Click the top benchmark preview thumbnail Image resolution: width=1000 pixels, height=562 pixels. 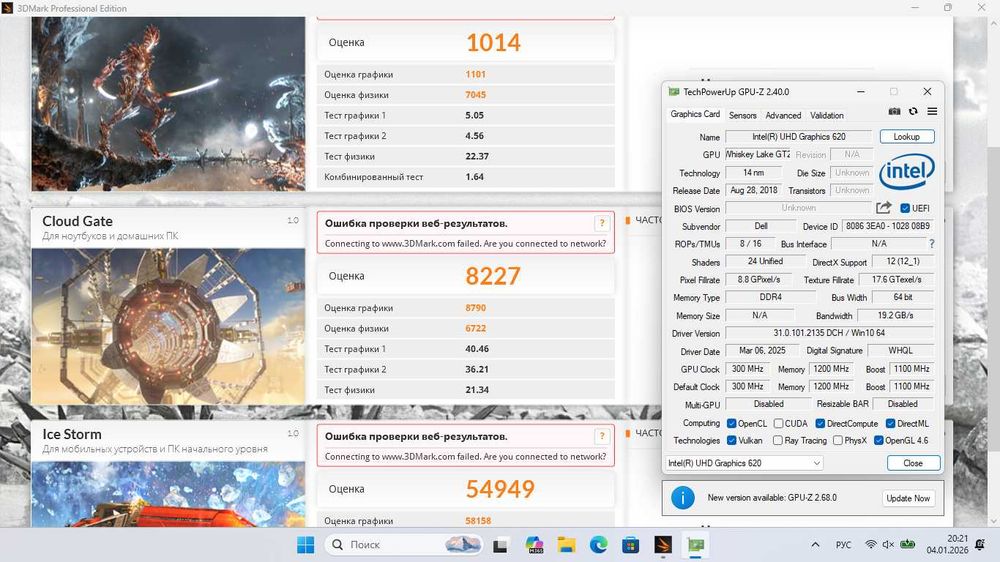[168, 104]
